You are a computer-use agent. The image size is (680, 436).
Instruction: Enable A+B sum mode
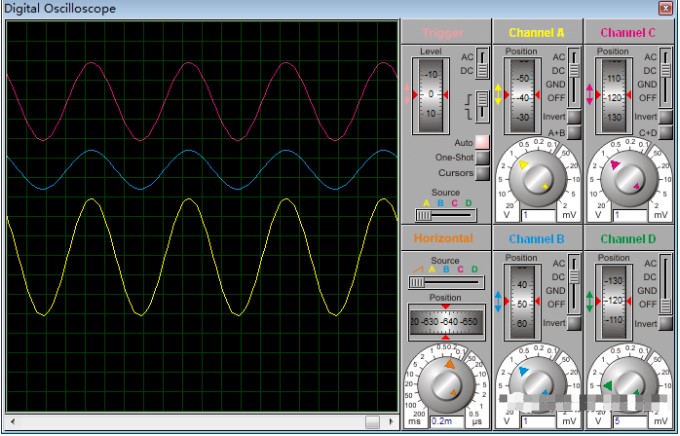[x=574, y=132]
